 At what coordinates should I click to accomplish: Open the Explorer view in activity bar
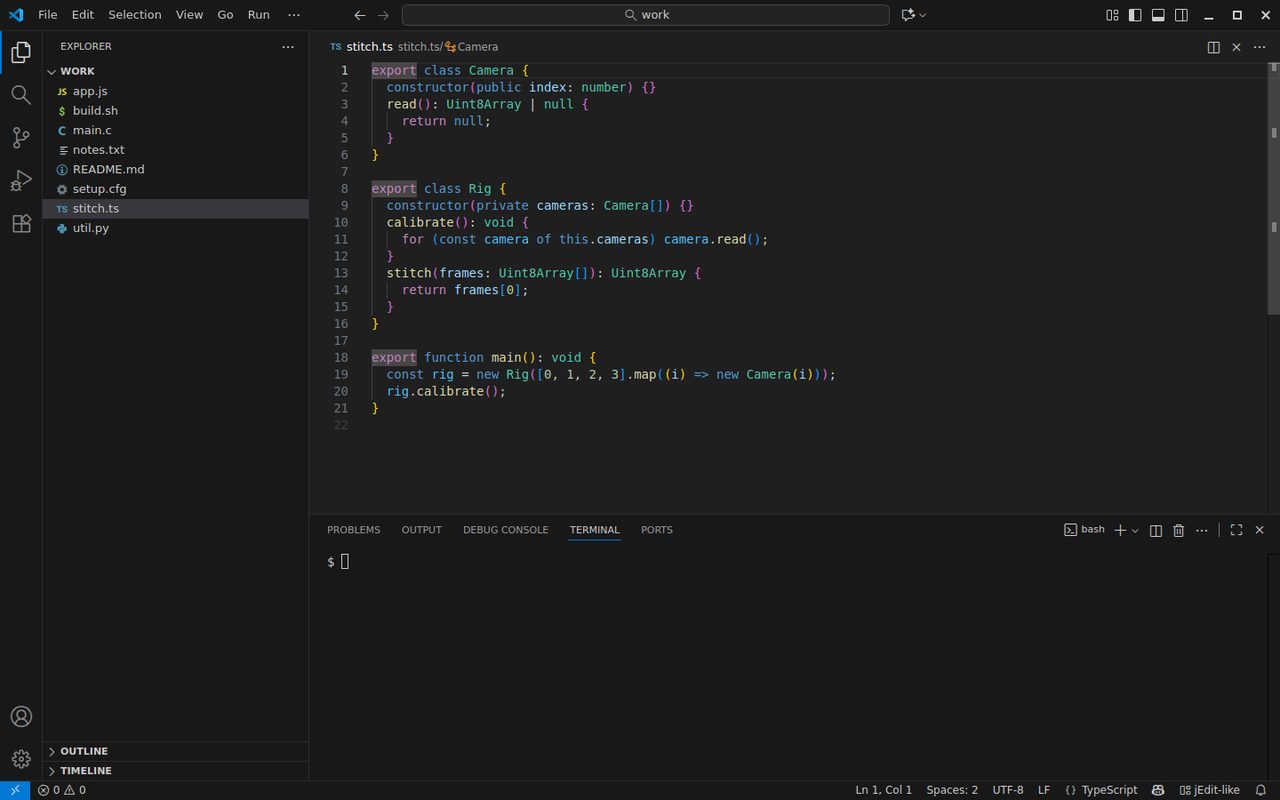pos(21,53)
